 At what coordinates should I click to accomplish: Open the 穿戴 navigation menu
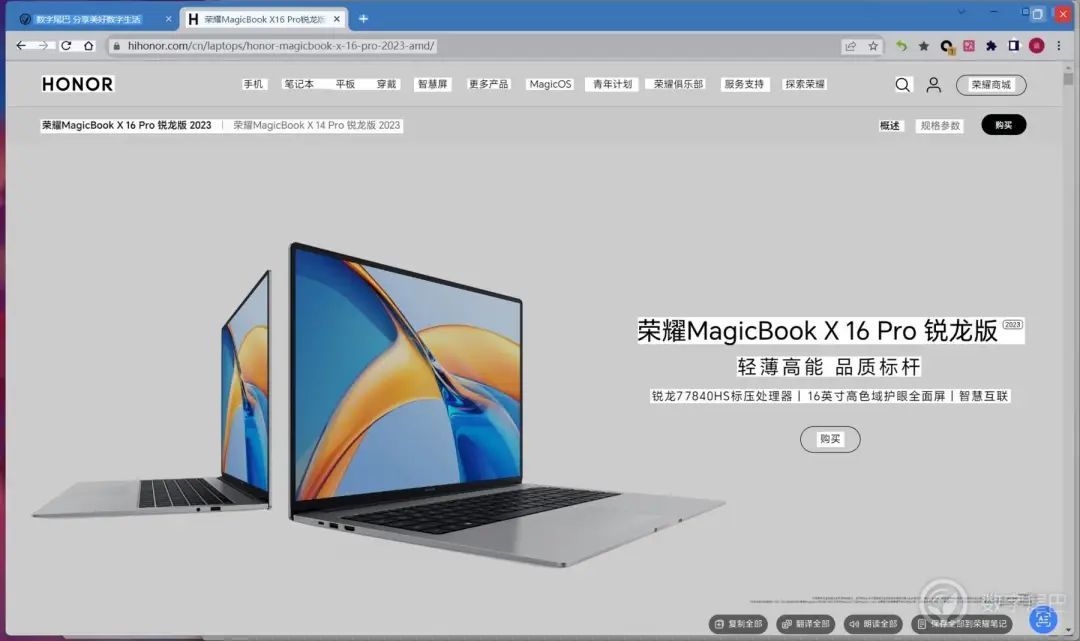(386, 84)
